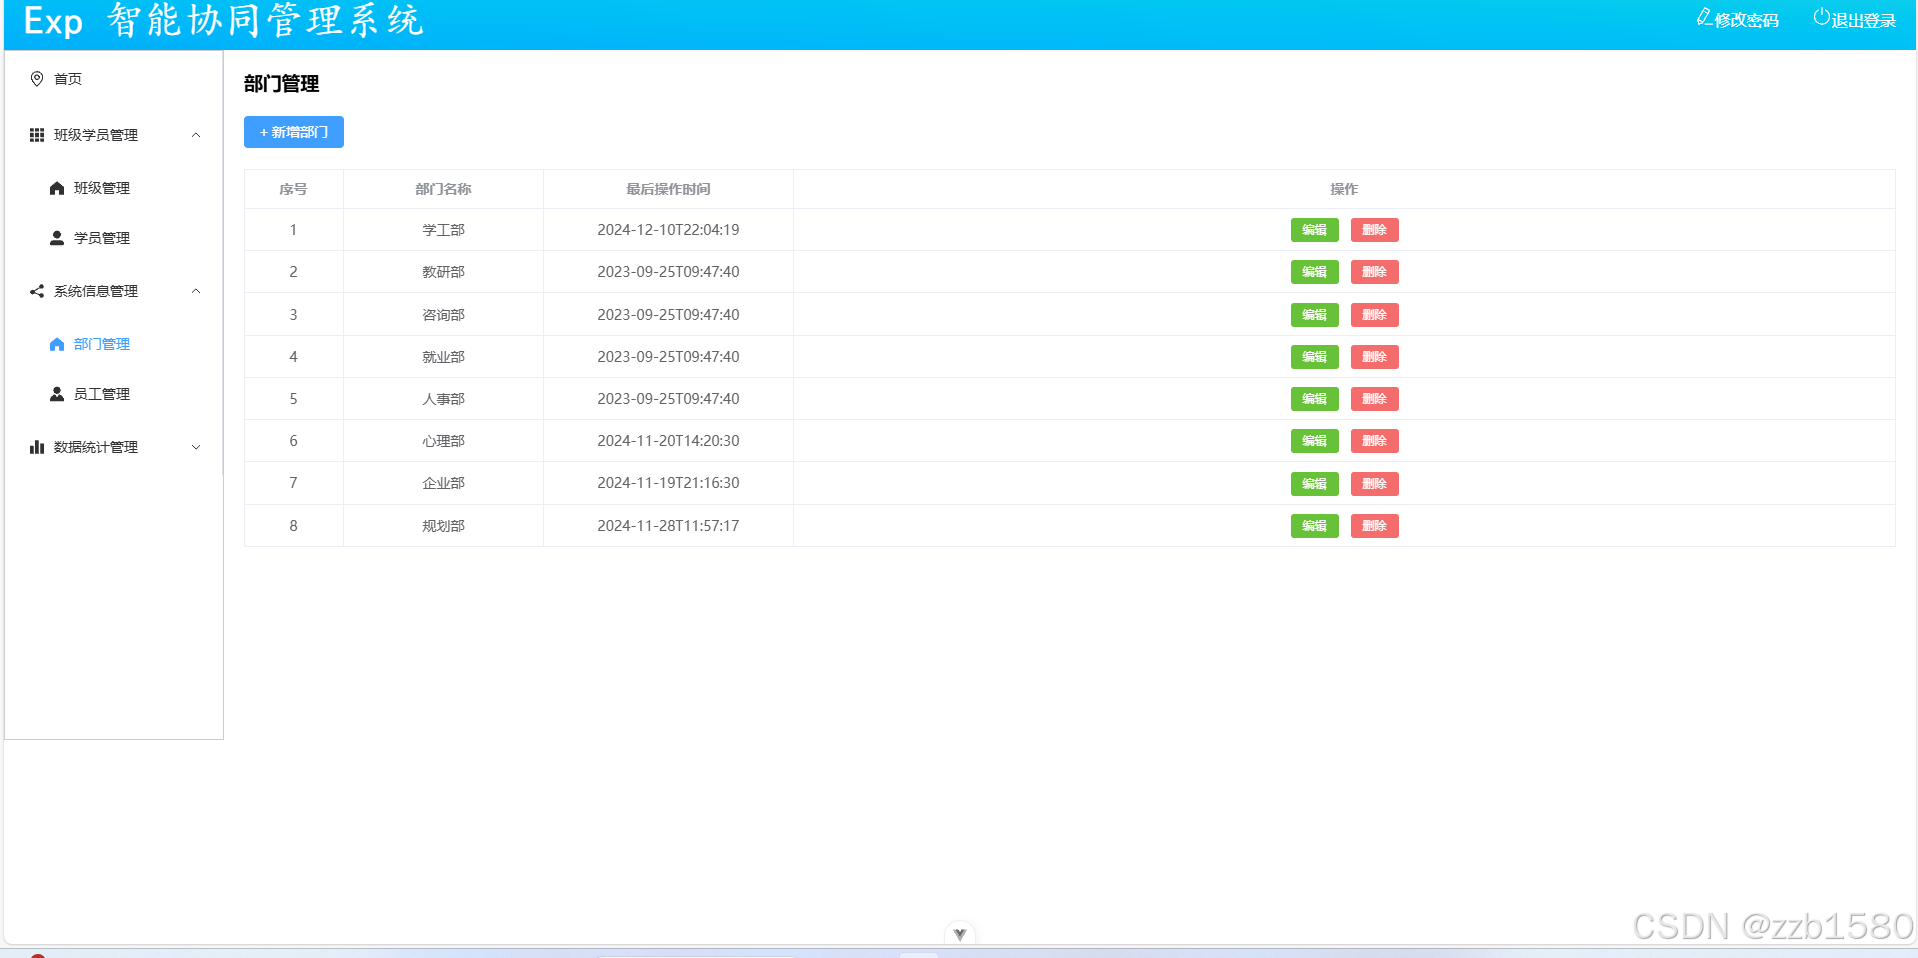
Task: Edit the 就业部 department
Action: [x=1314, y=357]
